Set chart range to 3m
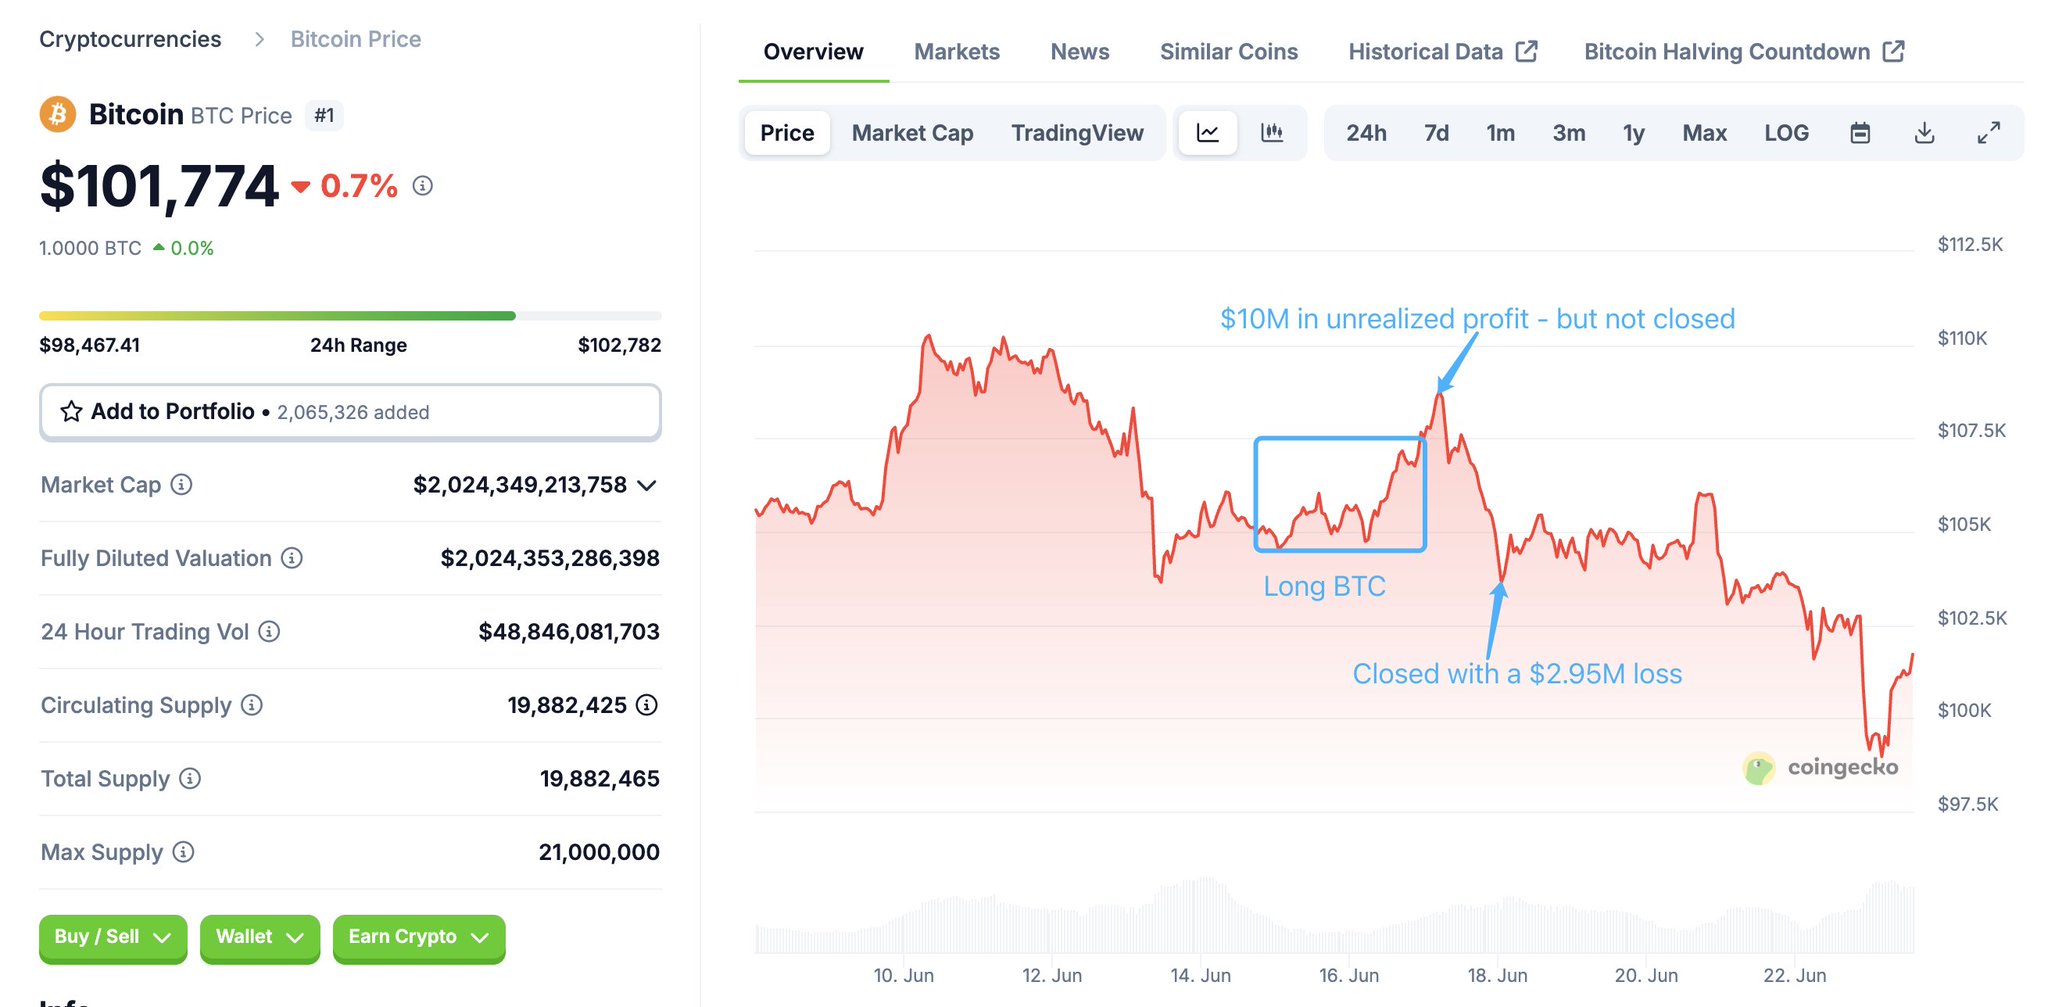Image resolution: width=2048 pixels, height=1007 pixels. tap(1569, 133)
